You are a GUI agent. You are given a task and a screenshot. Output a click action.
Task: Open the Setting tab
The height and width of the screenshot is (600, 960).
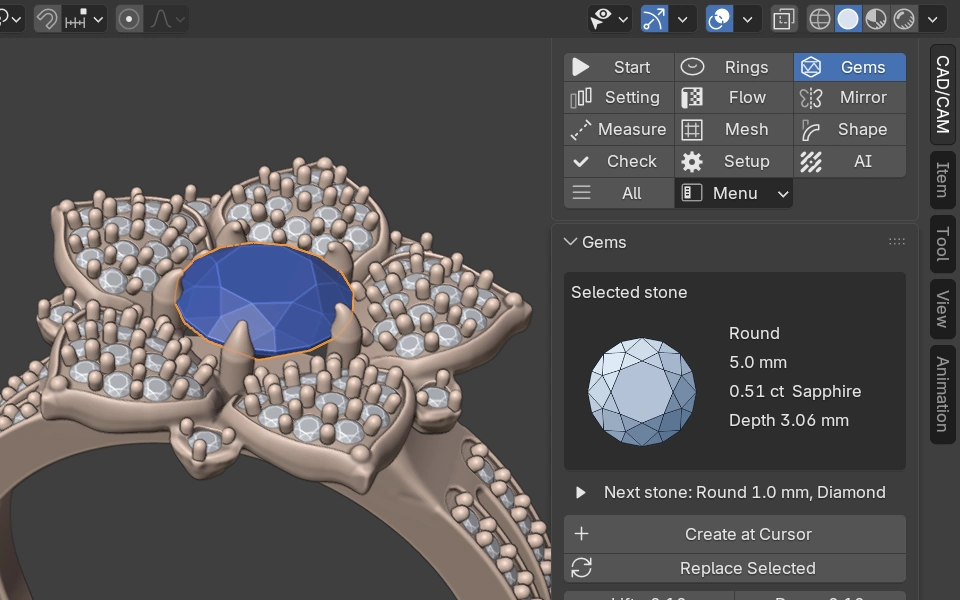pos(618,97)
